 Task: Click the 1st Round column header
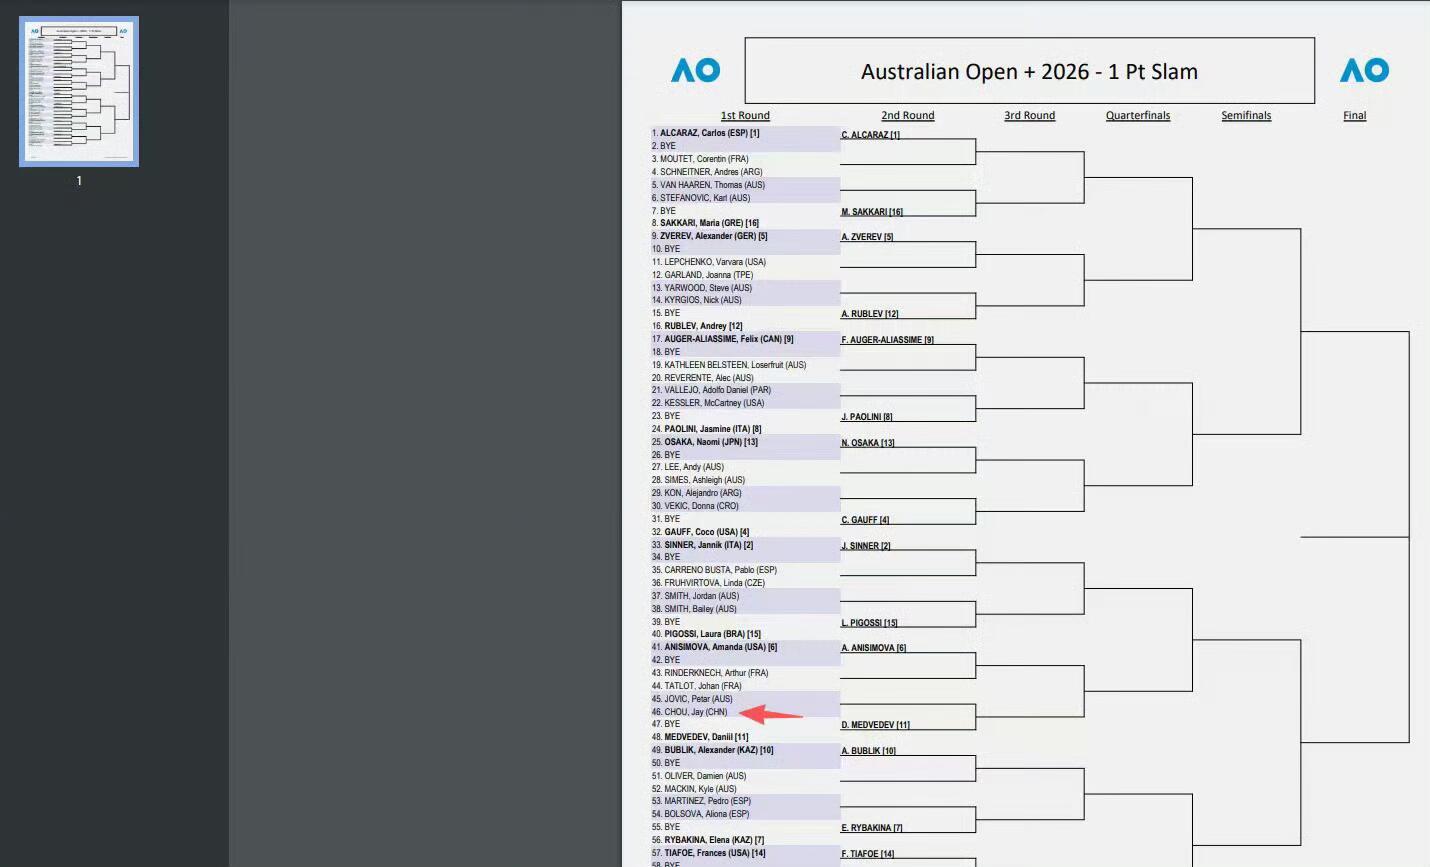pos(745,116)
